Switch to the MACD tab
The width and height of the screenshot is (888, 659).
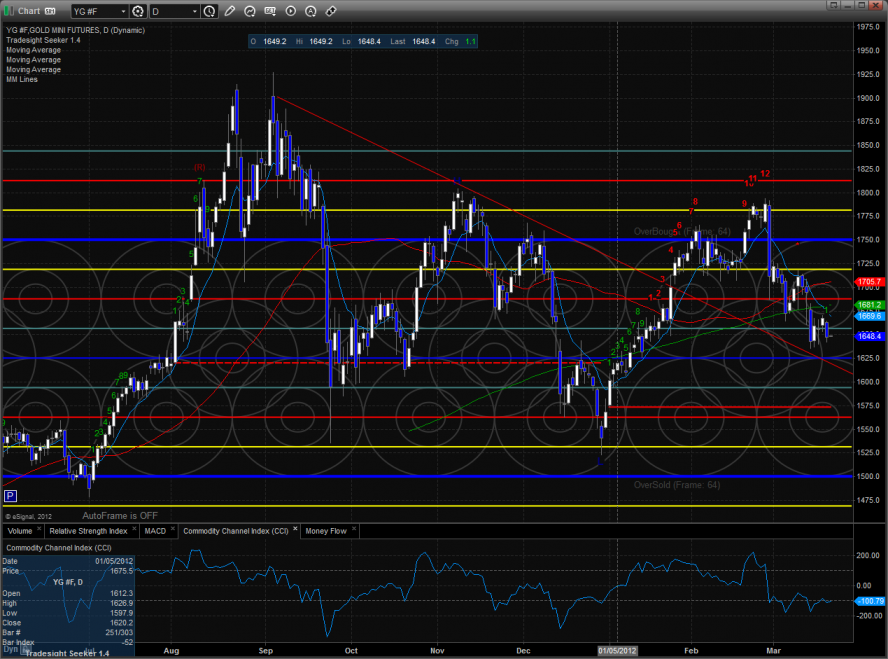point(153,531)
